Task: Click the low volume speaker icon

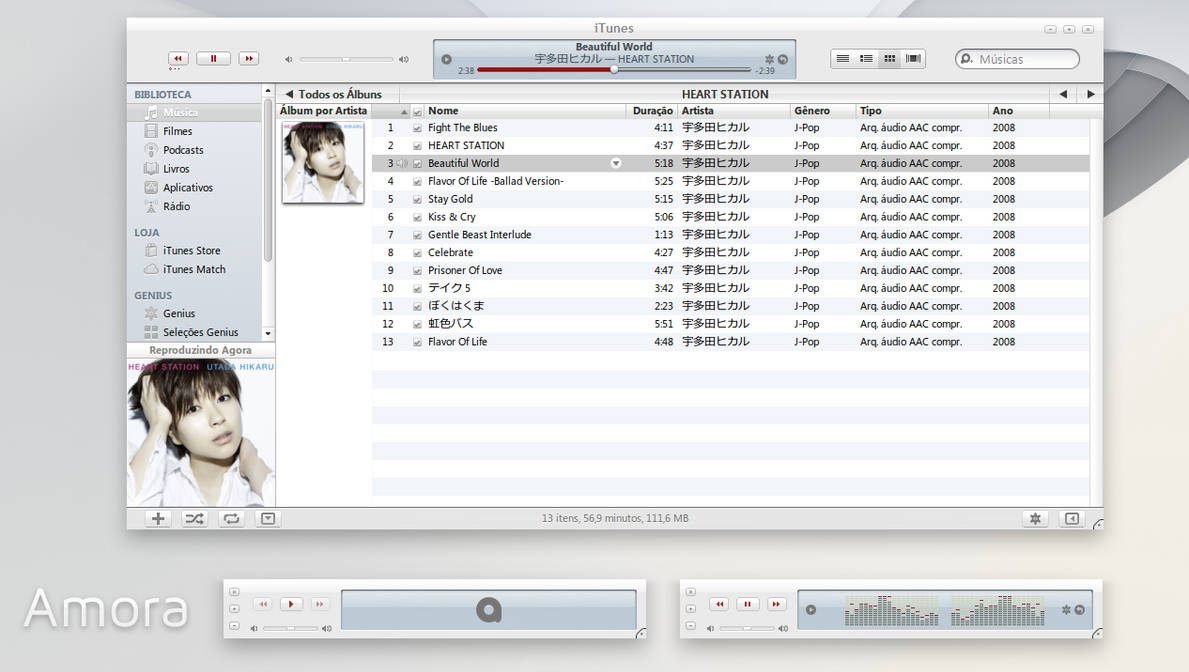Action: [288, 59]
